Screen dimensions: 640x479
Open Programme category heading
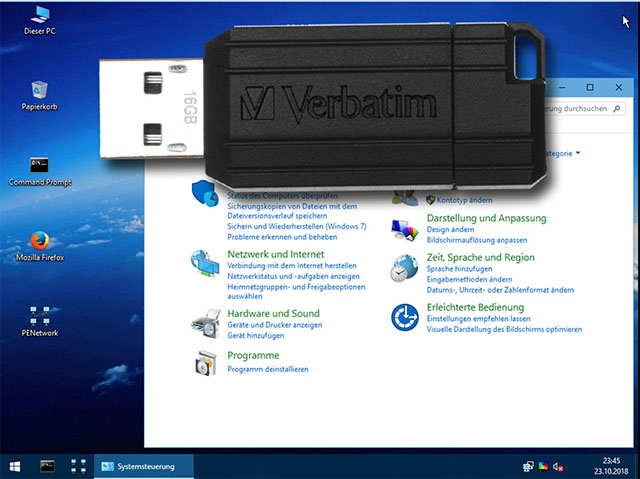tap(253, 355)
